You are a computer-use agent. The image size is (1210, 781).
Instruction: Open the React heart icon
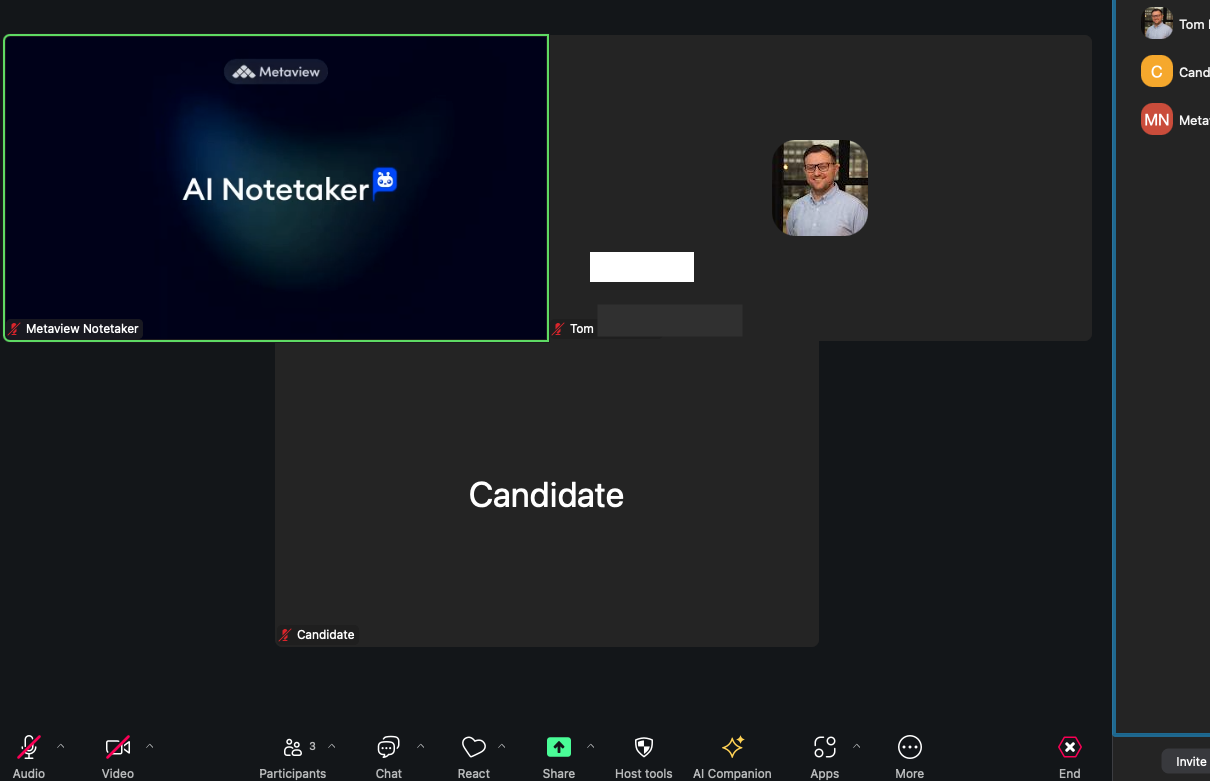pyautogui.click(x=473, y=747)
